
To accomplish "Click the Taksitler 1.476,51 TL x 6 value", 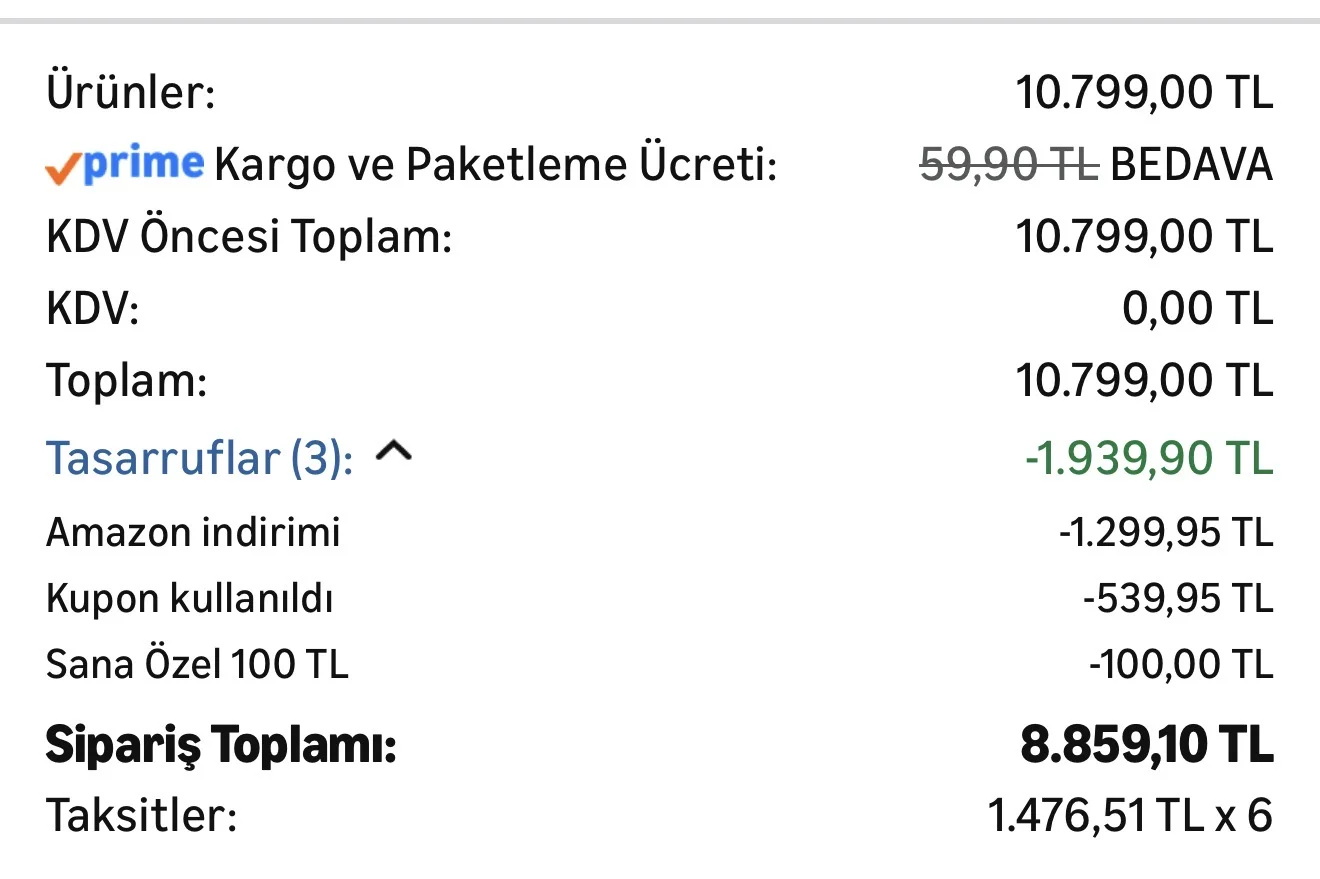I will point(1130,817).
